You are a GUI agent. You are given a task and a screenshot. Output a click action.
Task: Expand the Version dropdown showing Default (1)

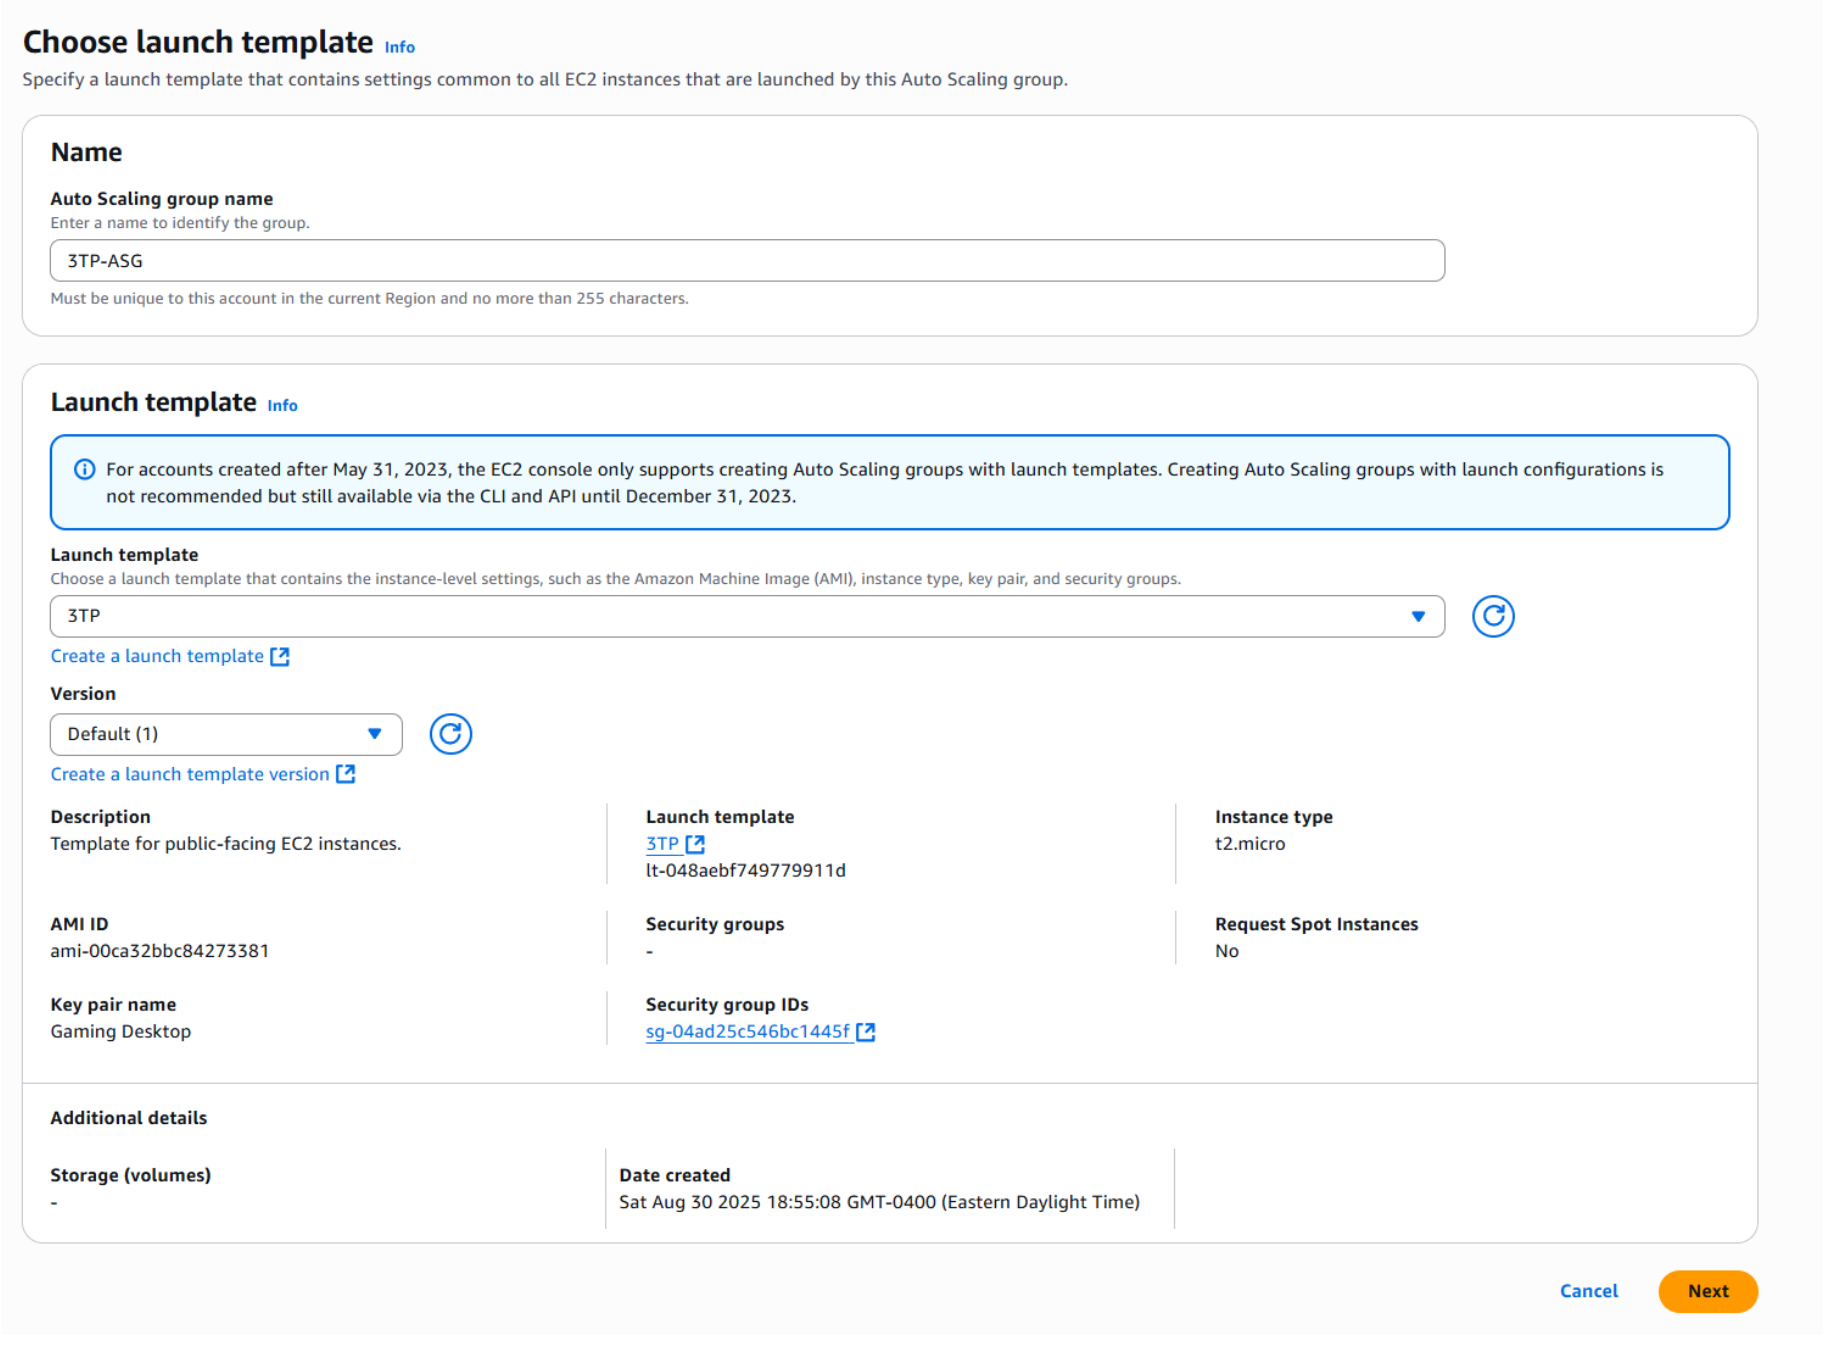click(x=226, y=734)
